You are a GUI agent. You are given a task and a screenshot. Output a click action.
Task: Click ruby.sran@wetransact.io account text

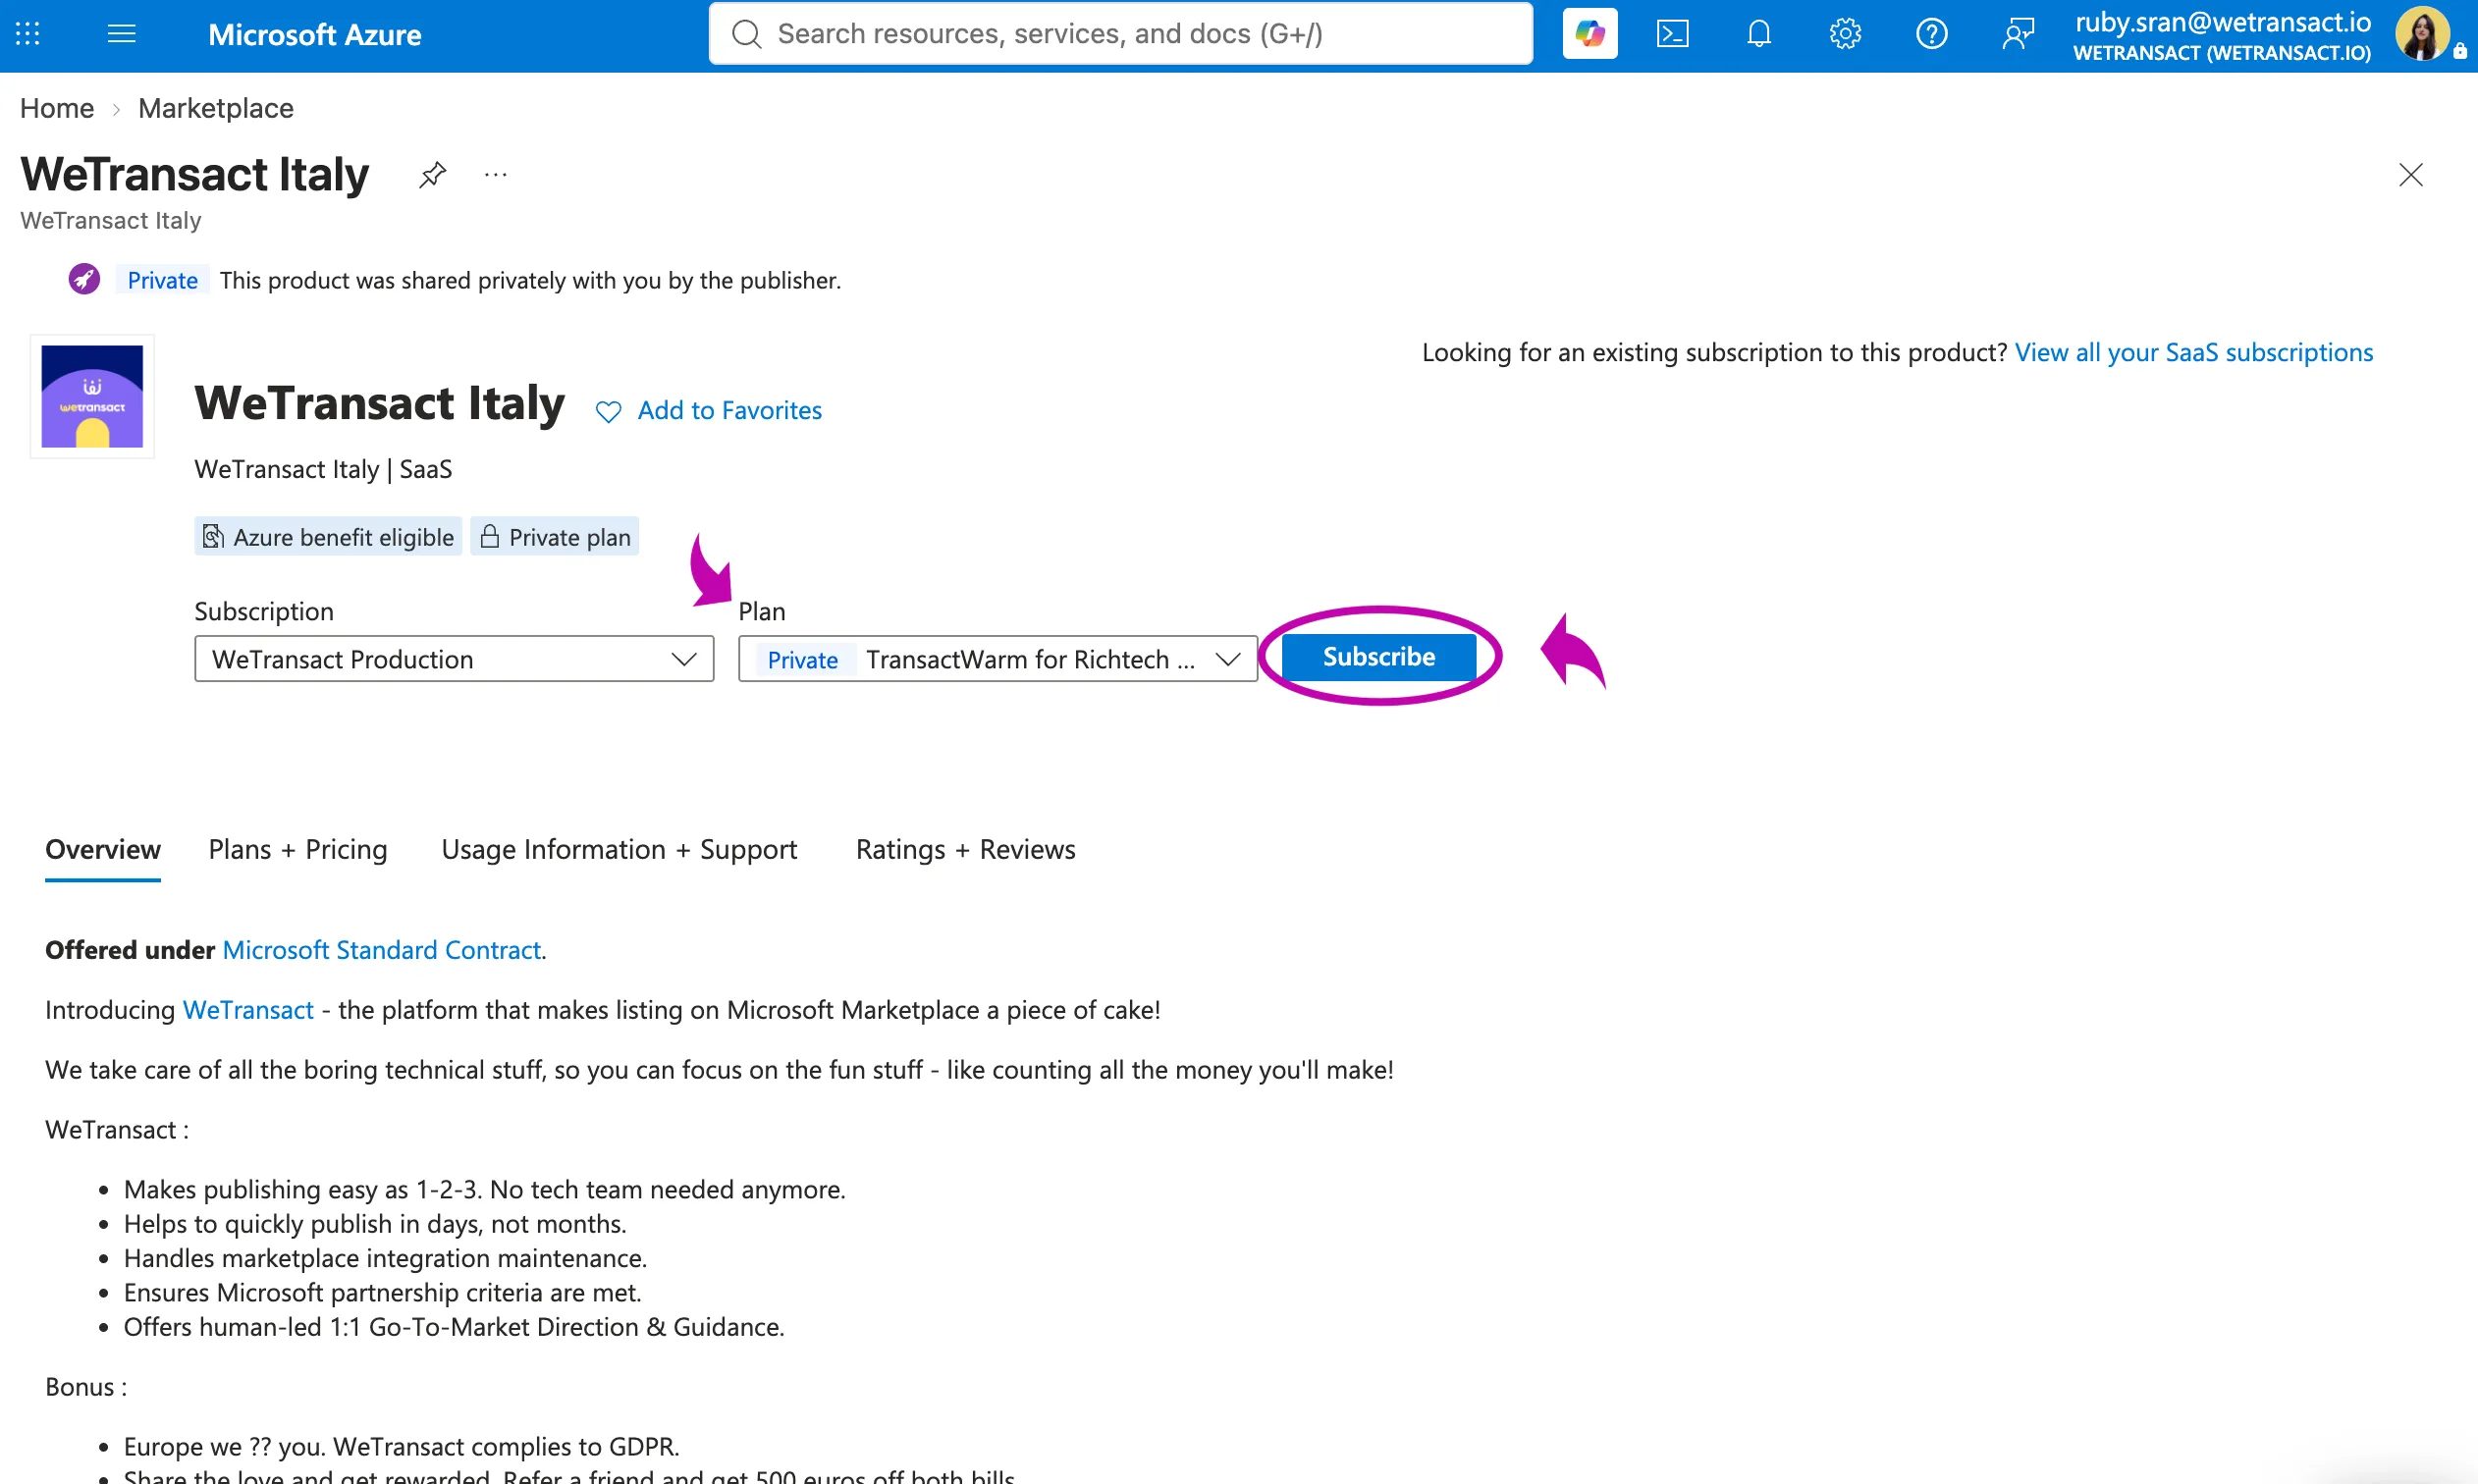click(2222, 22)
